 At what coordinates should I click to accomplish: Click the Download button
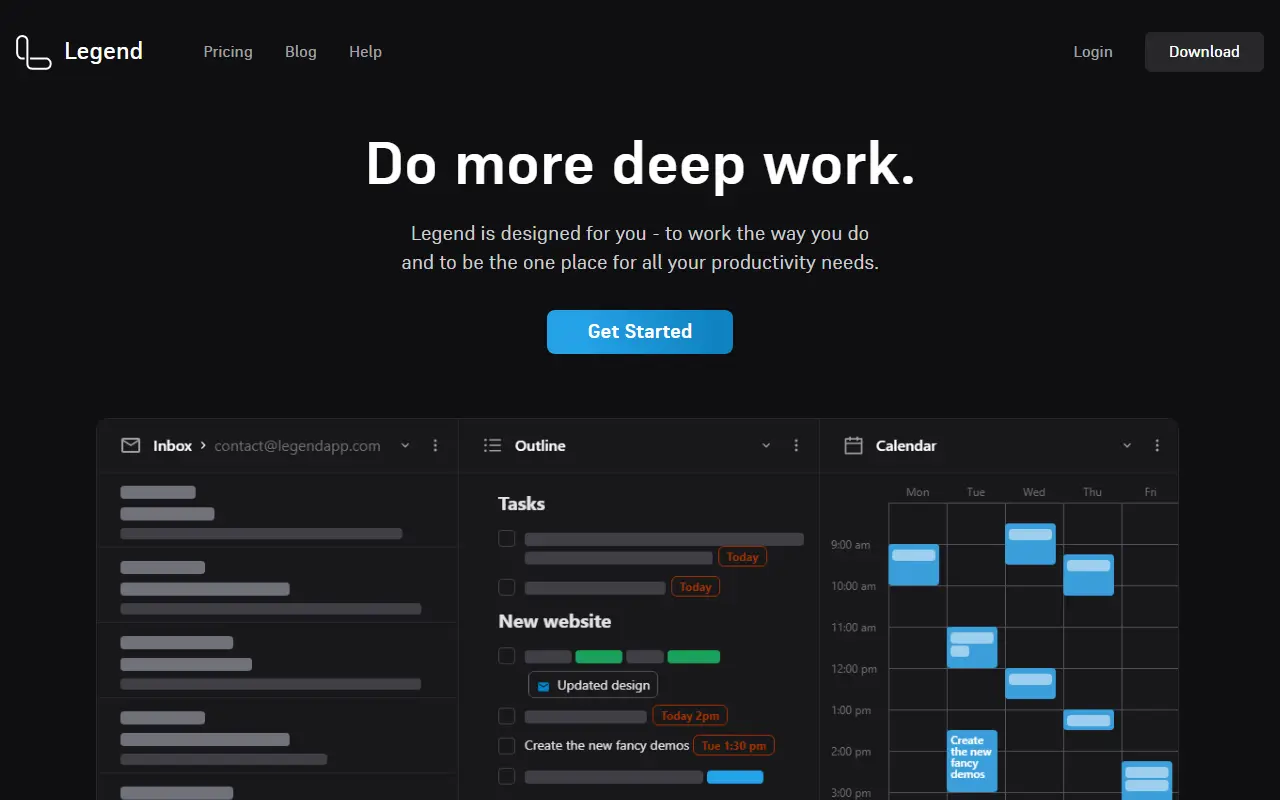click(x=1204, y=52)
